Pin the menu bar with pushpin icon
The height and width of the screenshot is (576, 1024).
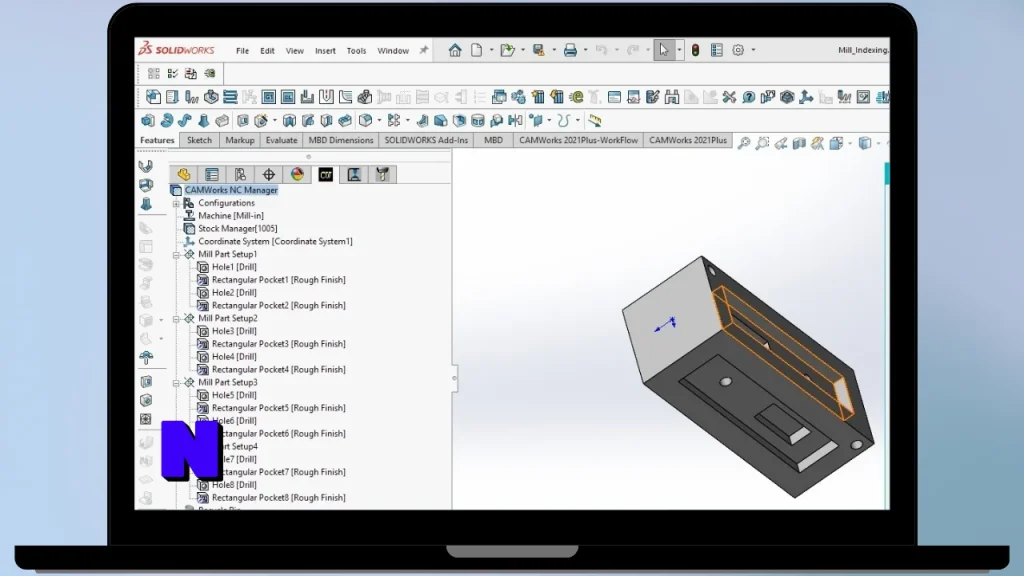(424, 50)
